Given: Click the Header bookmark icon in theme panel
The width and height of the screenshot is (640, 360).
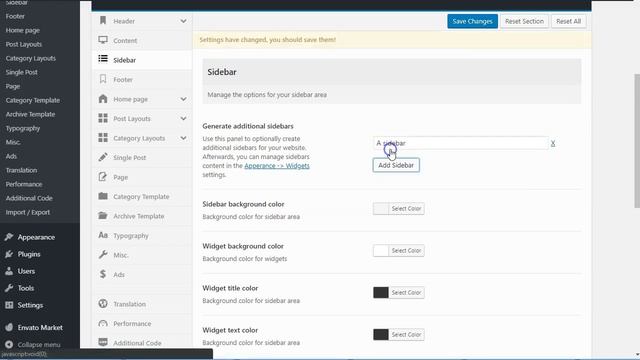Looking at the screenshot, I should [x=103, y=20].
